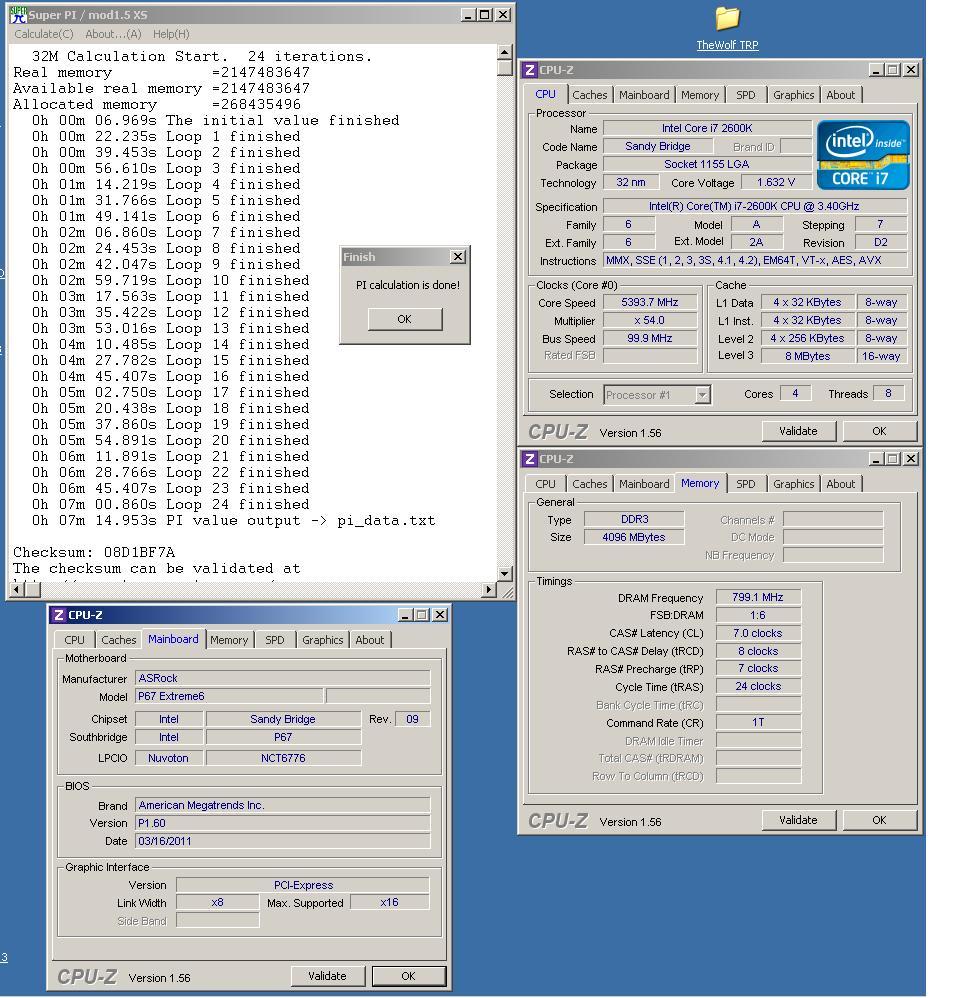The height and width of the screenshot is (998, 960).
Task: Click the Command Rate 1T value
Action: (x=758, y=722)
